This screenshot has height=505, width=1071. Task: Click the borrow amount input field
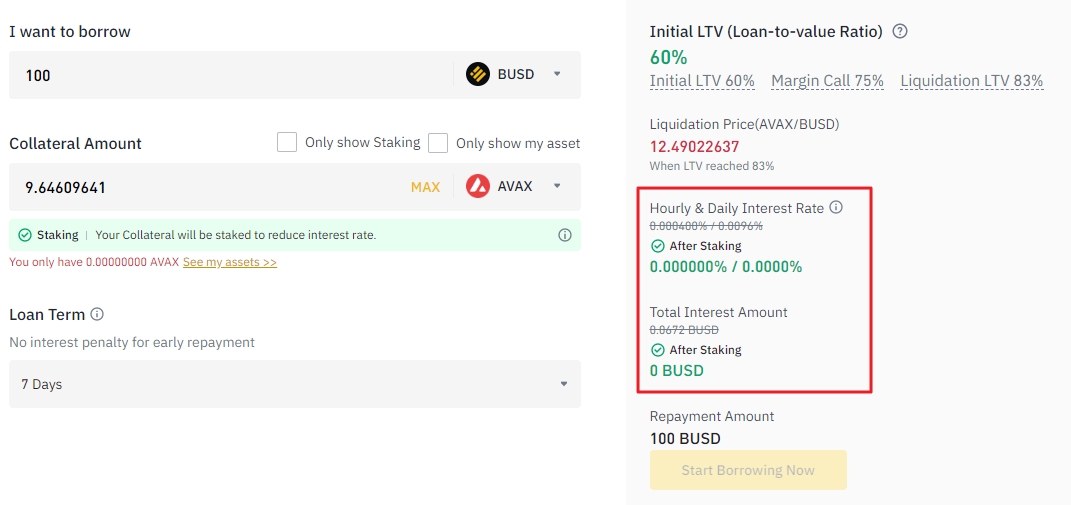pos(230,75)
